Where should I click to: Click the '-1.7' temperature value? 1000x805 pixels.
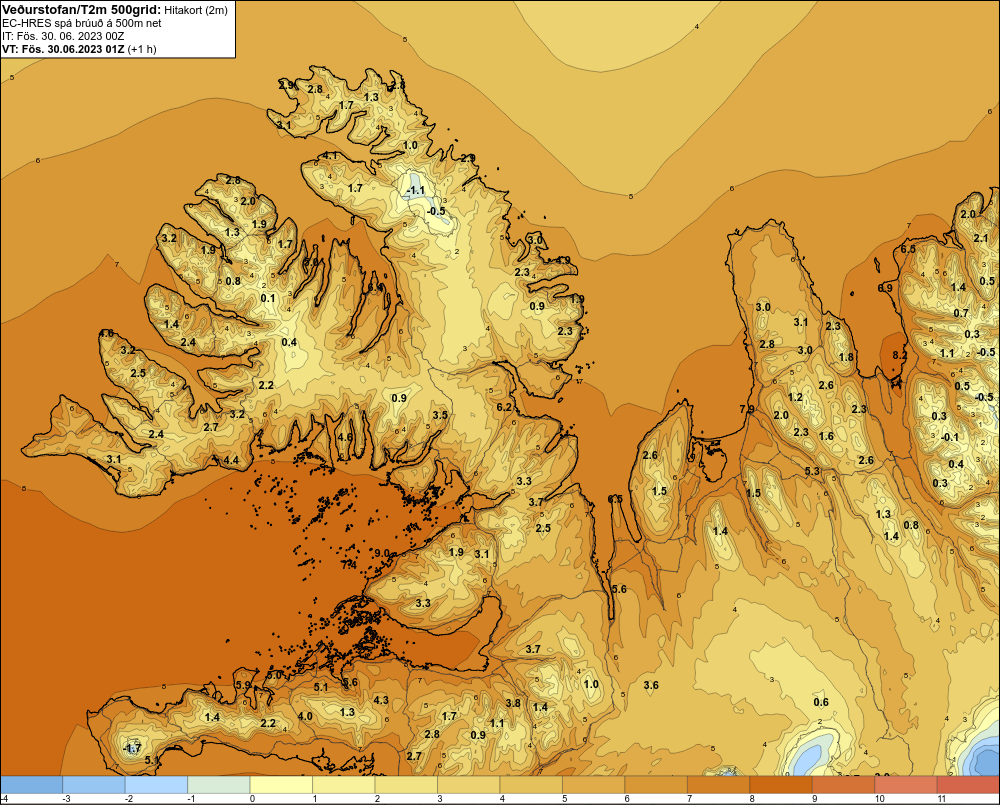132,748
